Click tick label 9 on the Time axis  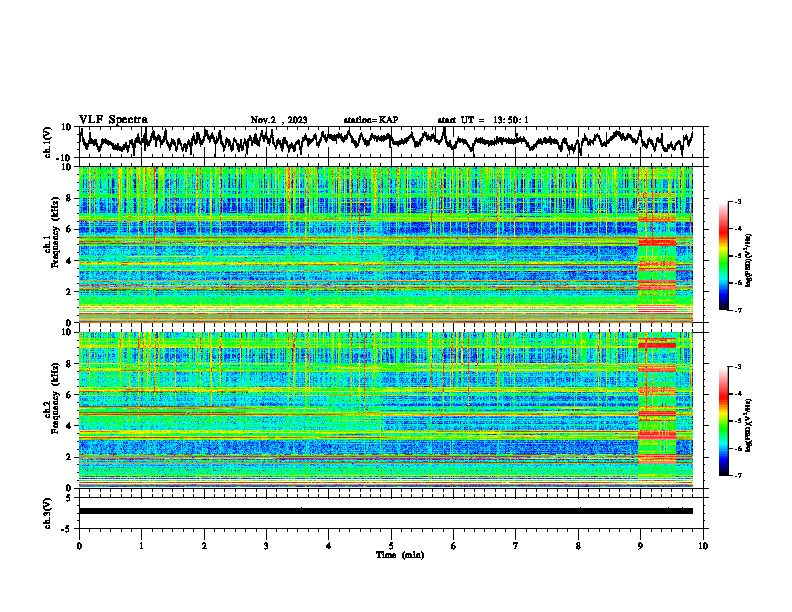(640, 546)
